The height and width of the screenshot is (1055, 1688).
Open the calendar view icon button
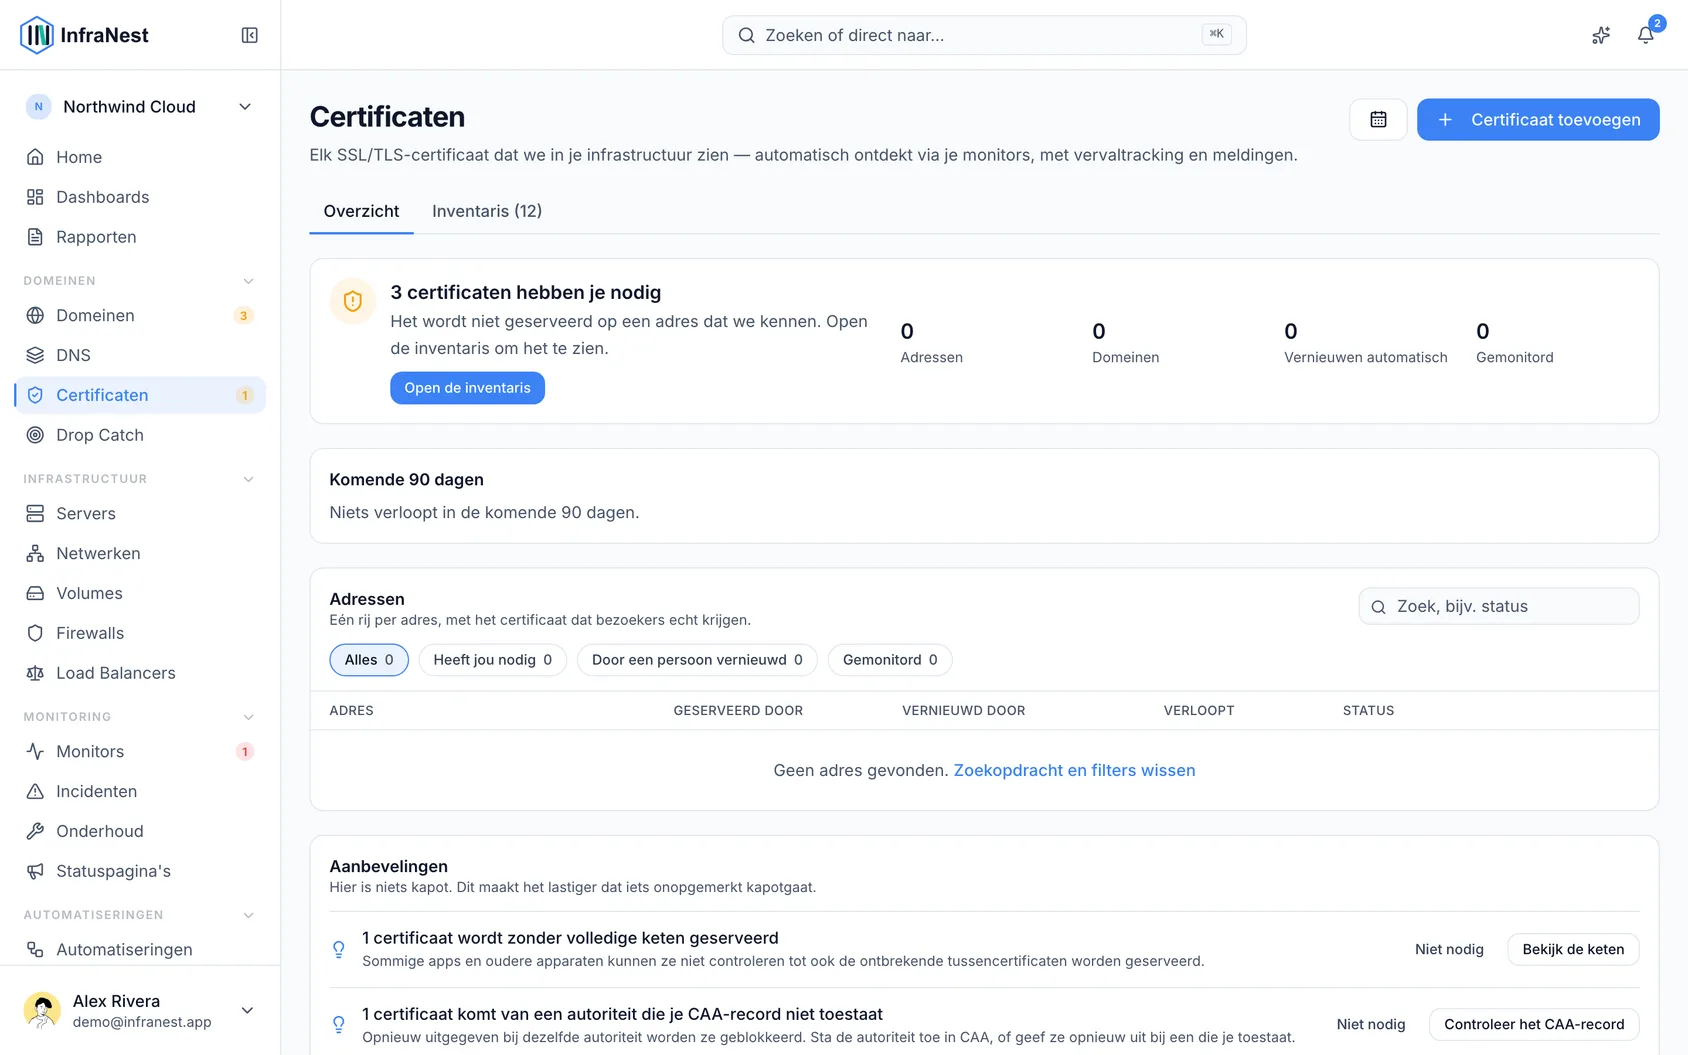tap(1378, 119)
